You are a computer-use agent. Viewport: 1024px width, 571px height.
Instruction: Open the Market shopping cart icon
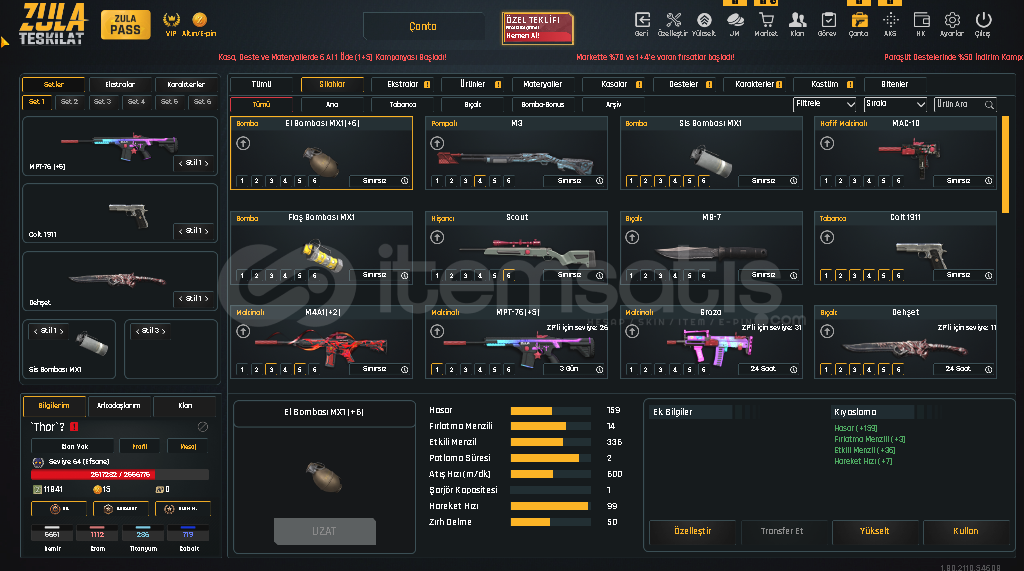(766, 20)
